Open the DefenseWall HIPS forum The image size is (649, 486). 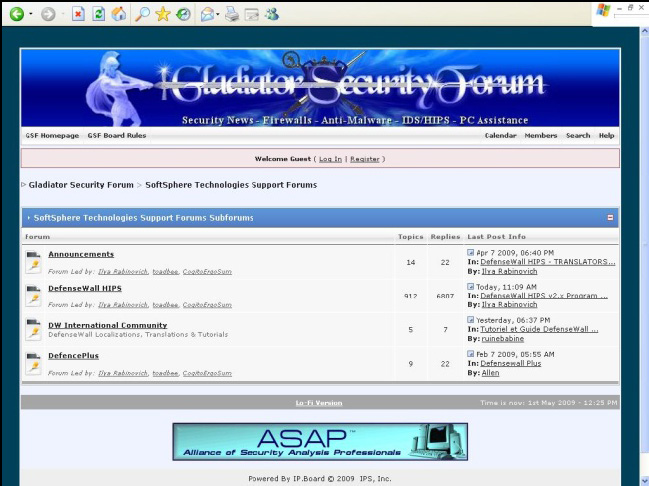point(85,288)
